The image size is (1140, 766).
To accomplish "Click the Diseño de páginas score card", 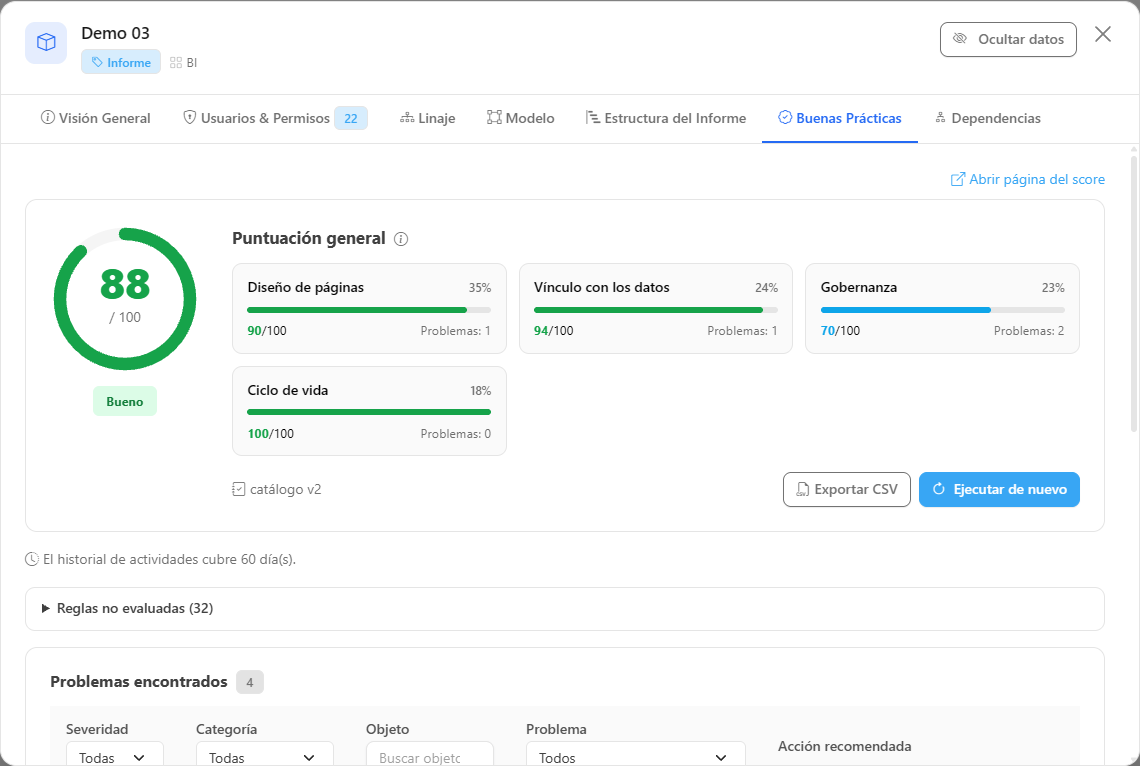I will [369, 309].
